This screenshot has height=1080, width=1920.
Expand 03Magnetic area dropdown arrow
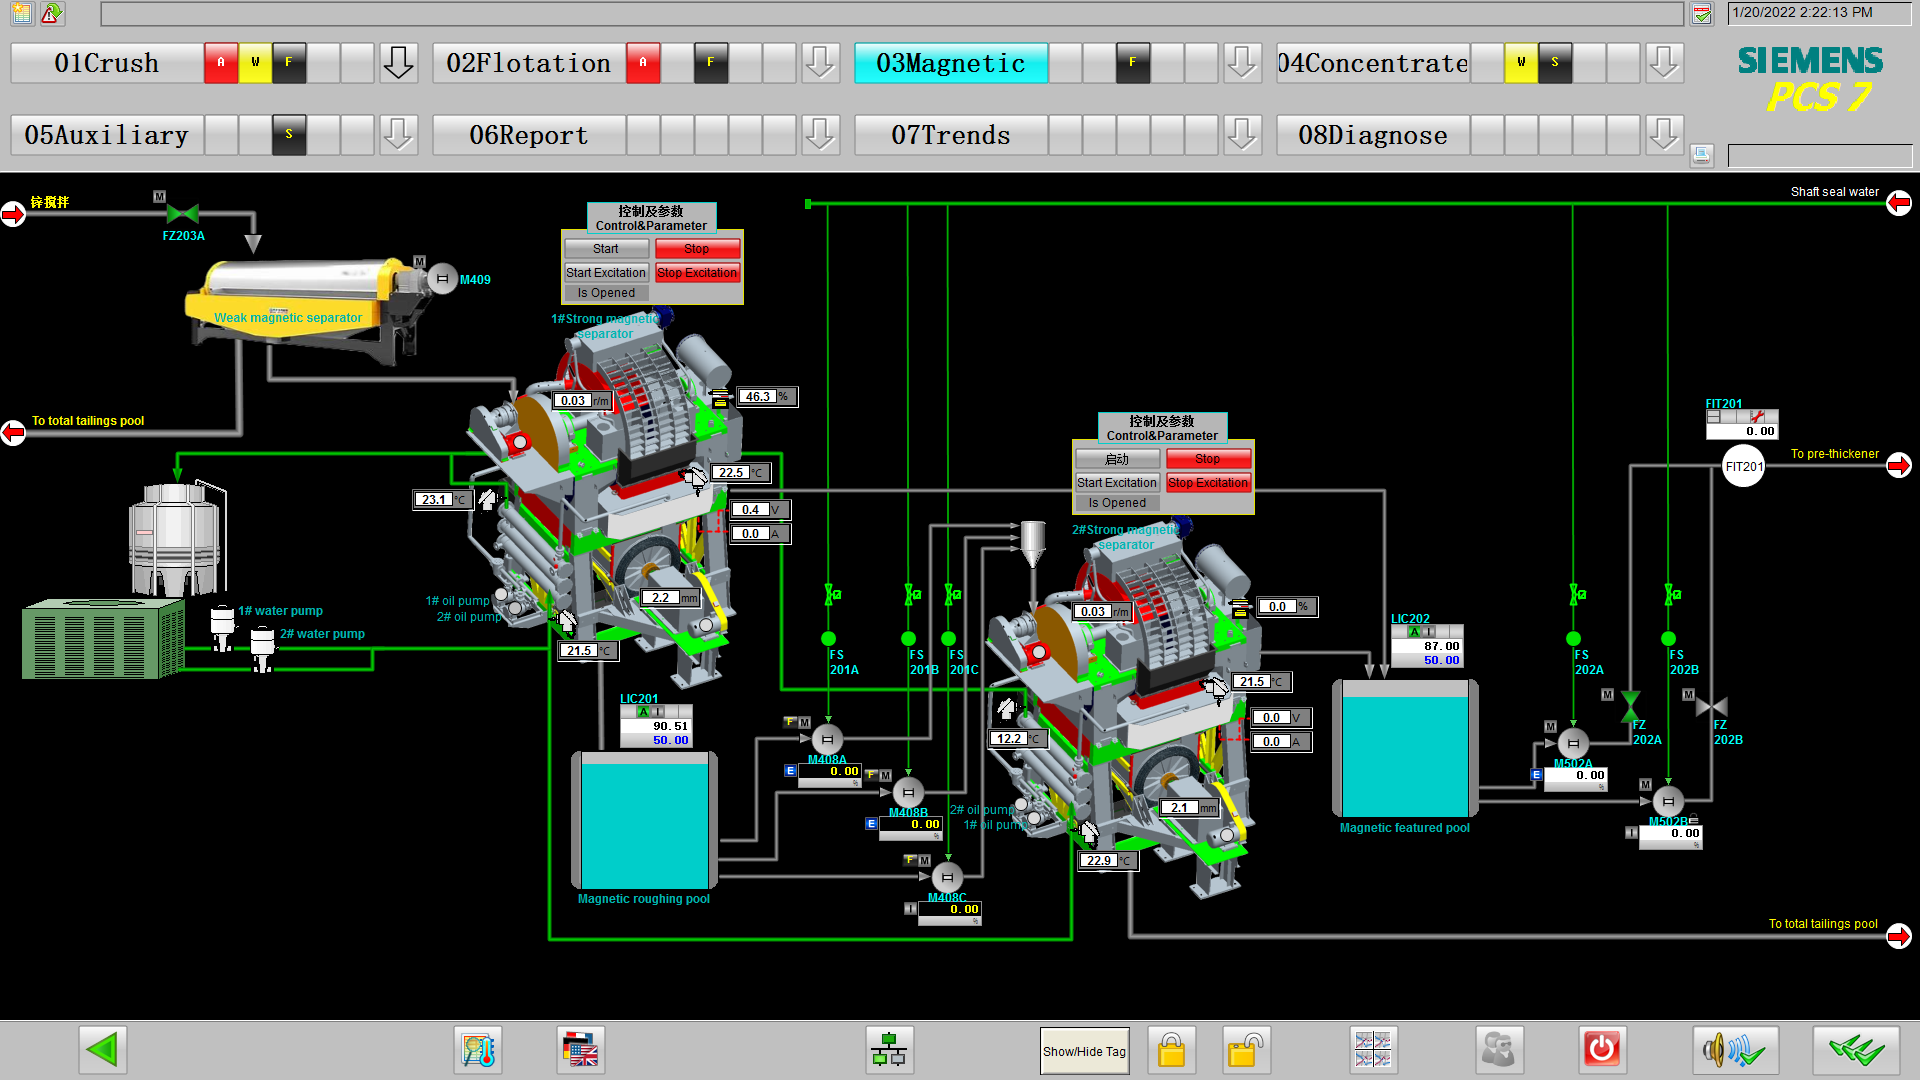coord(1242,63)
